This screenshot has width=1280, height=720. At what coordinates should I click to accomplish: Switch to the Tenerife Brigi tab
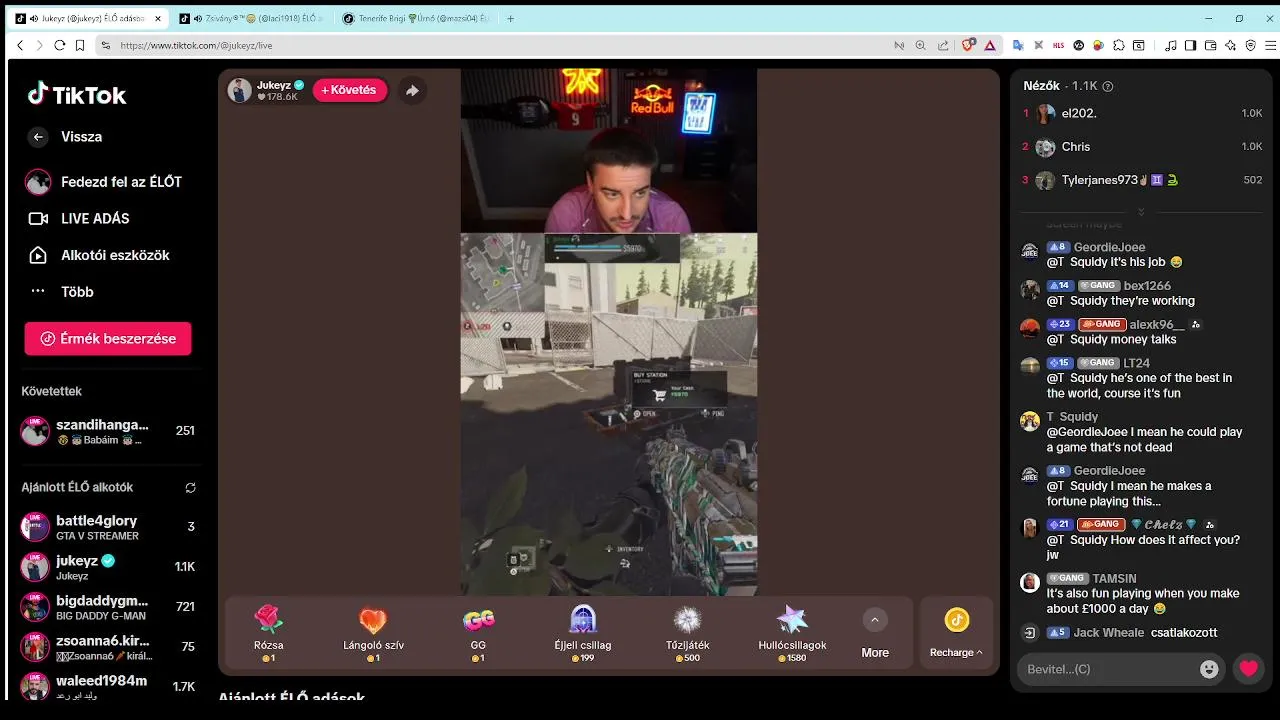point(415,18)
